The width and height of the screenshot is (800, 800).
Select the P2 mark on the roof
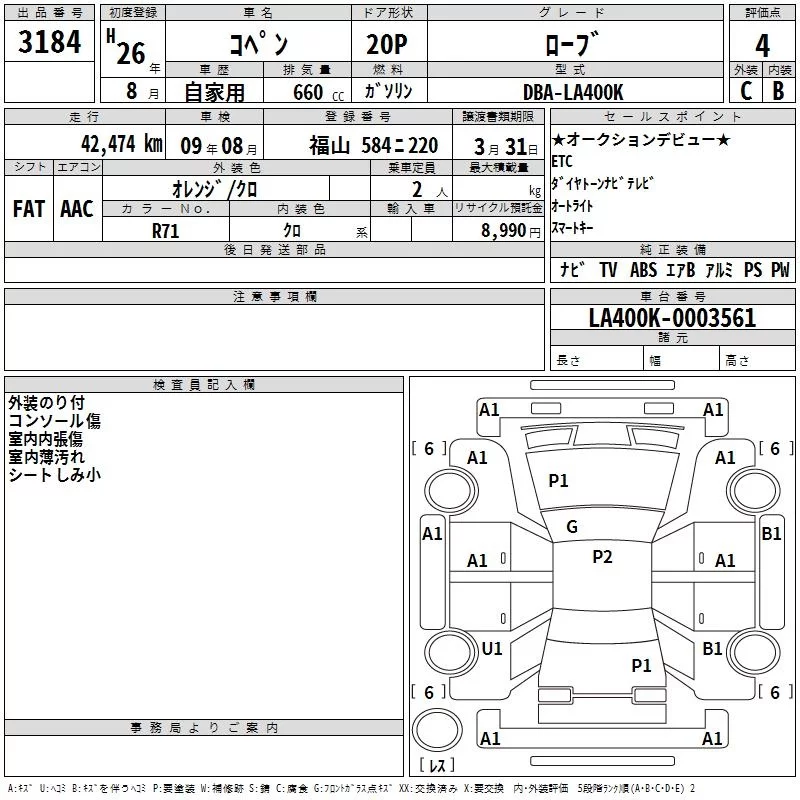602,557
